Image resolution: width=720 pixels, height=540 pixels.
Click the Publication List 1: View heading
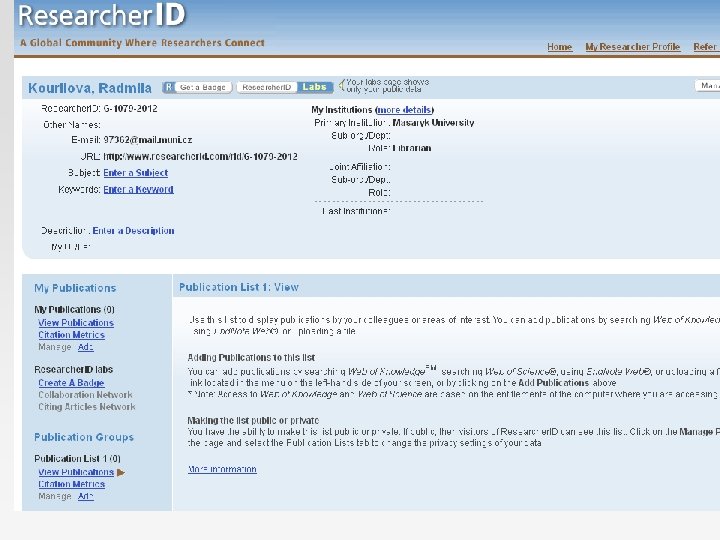coord(239,287)
